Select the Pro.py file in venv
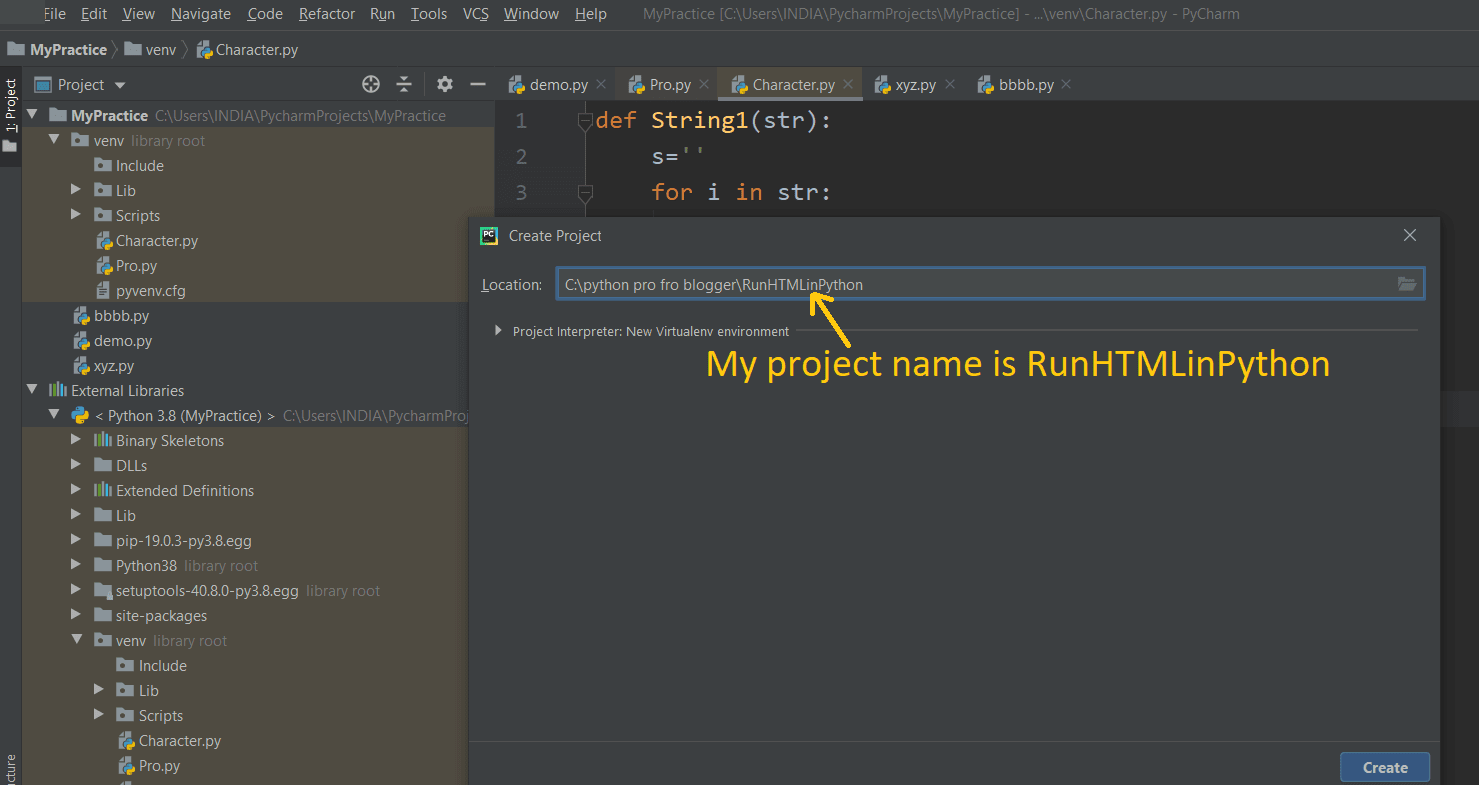This screenshot has height=785, width=1479. pyautogui.click(x=133, y=265)
